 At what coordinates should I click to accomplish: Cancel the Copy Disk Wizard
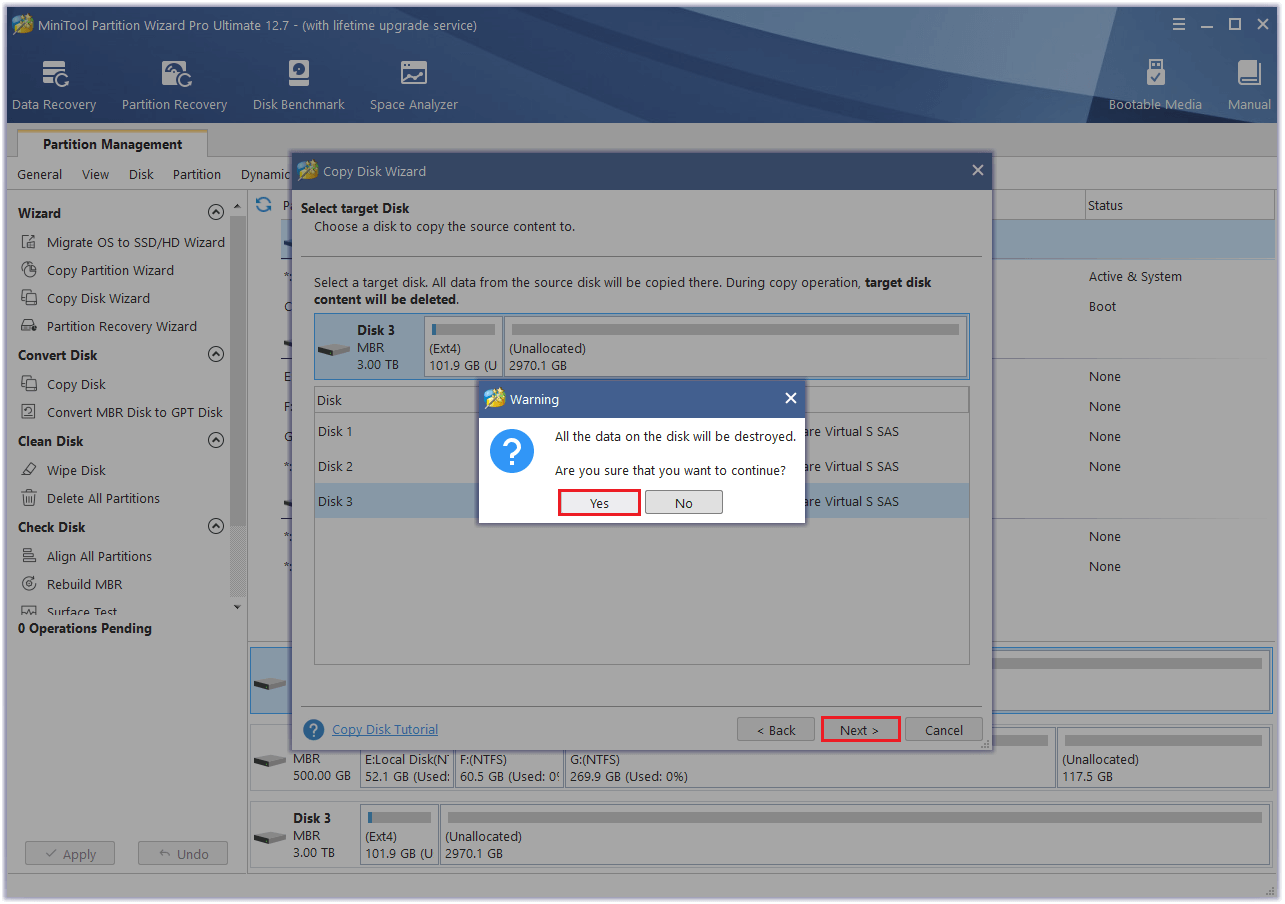[944, 730]
